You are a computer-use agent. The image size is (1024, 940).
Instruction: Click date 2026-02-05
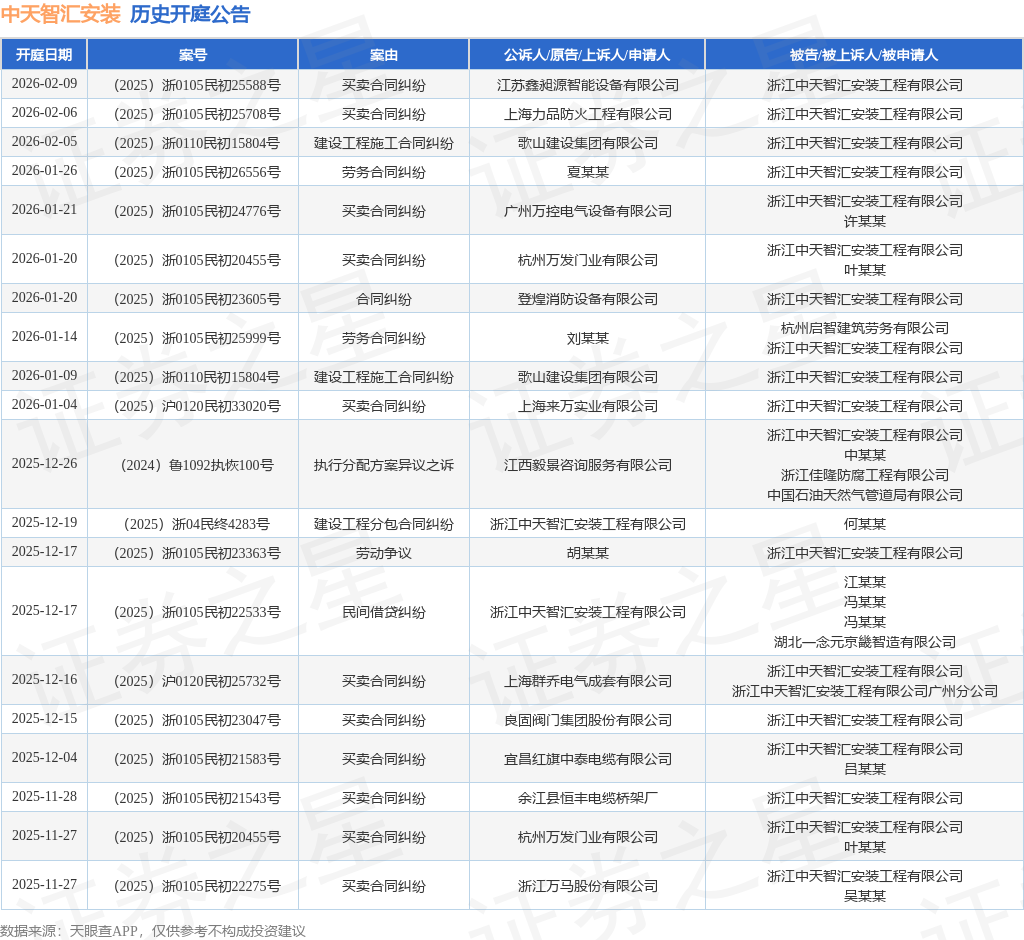[44, 141]
